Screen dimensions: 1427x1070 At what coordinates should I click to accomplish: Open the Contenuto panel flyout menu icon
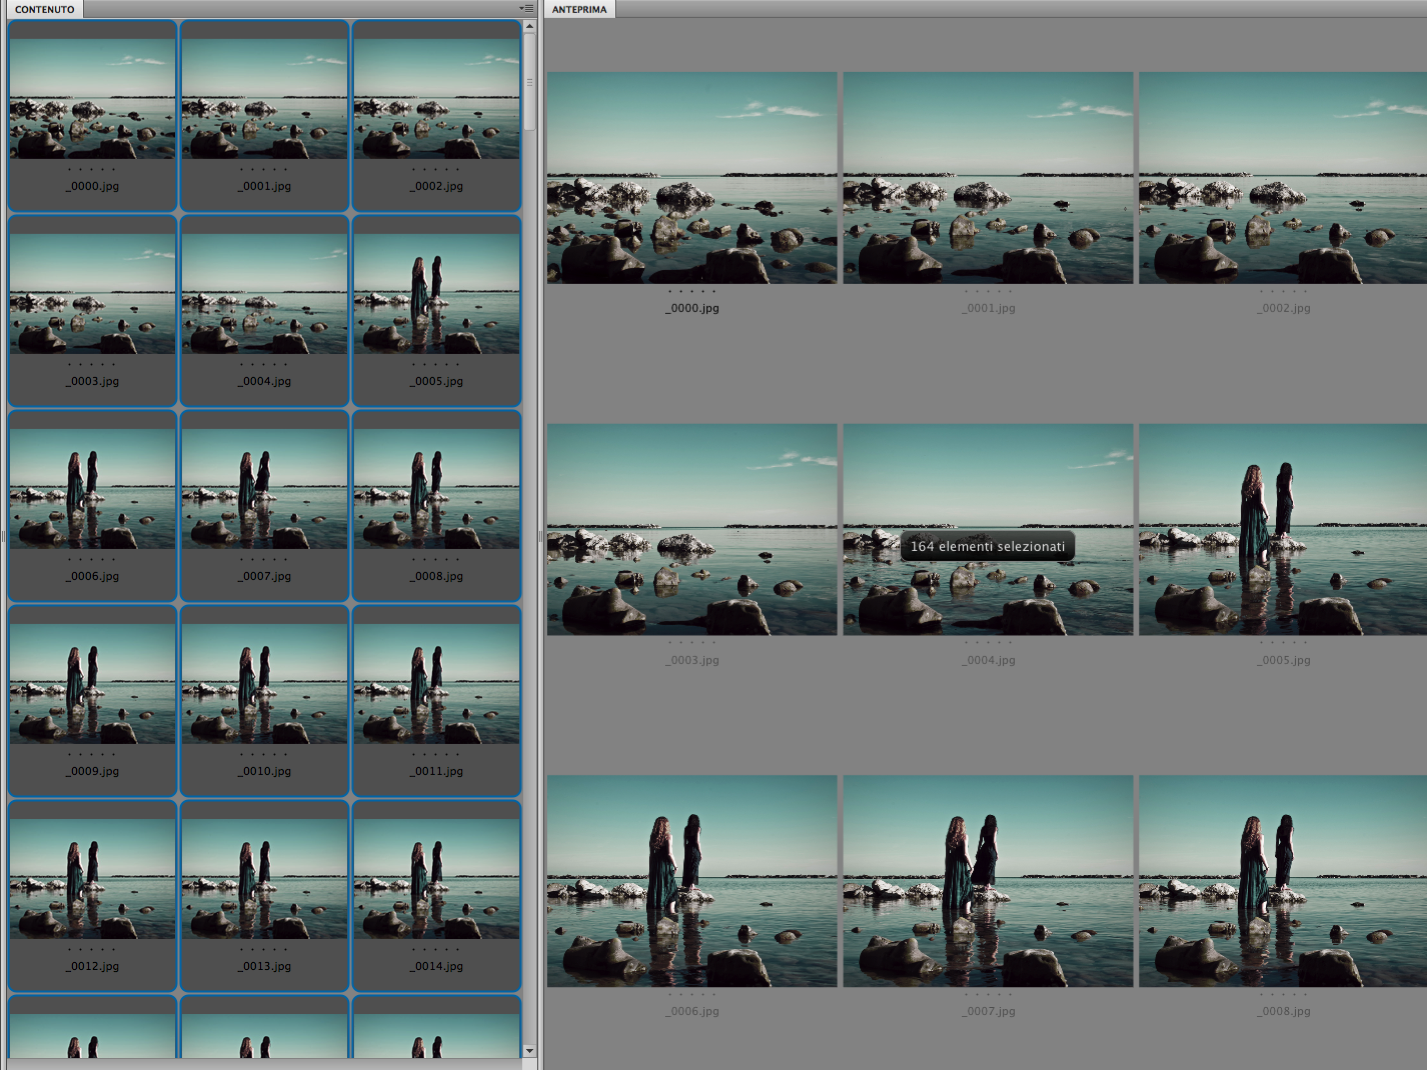tap(526, 9)
